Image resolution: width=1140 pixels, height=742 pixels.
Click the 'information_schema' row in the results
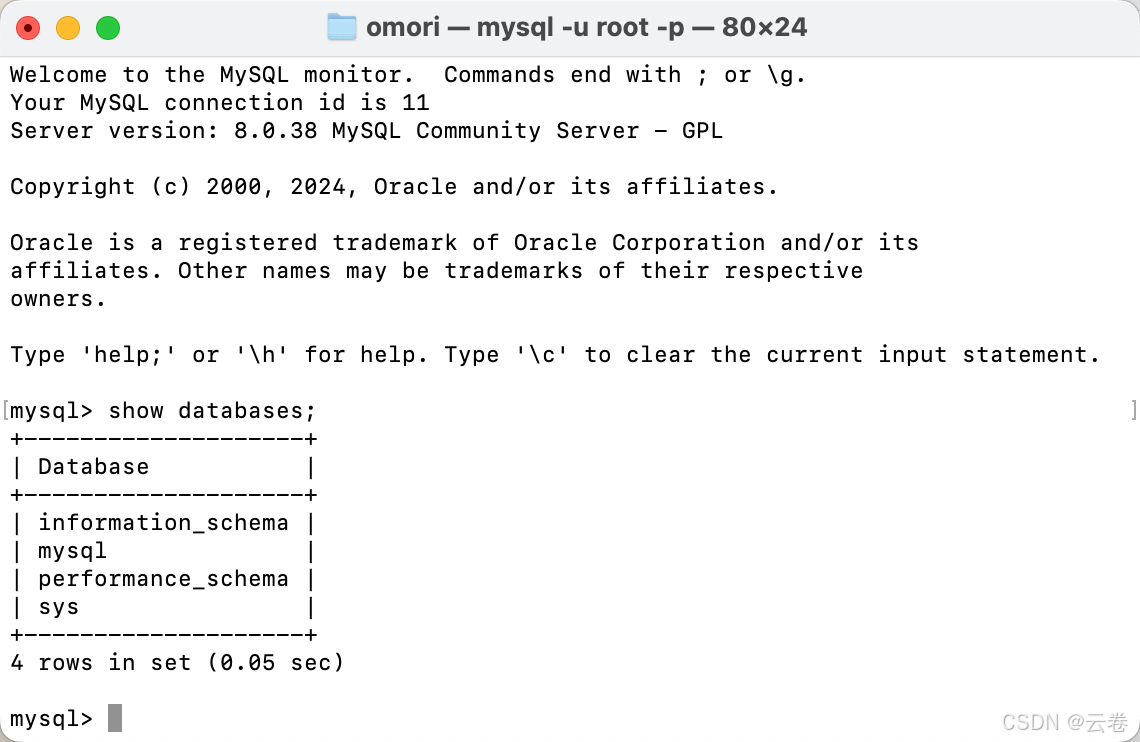(x=163, y=523)
